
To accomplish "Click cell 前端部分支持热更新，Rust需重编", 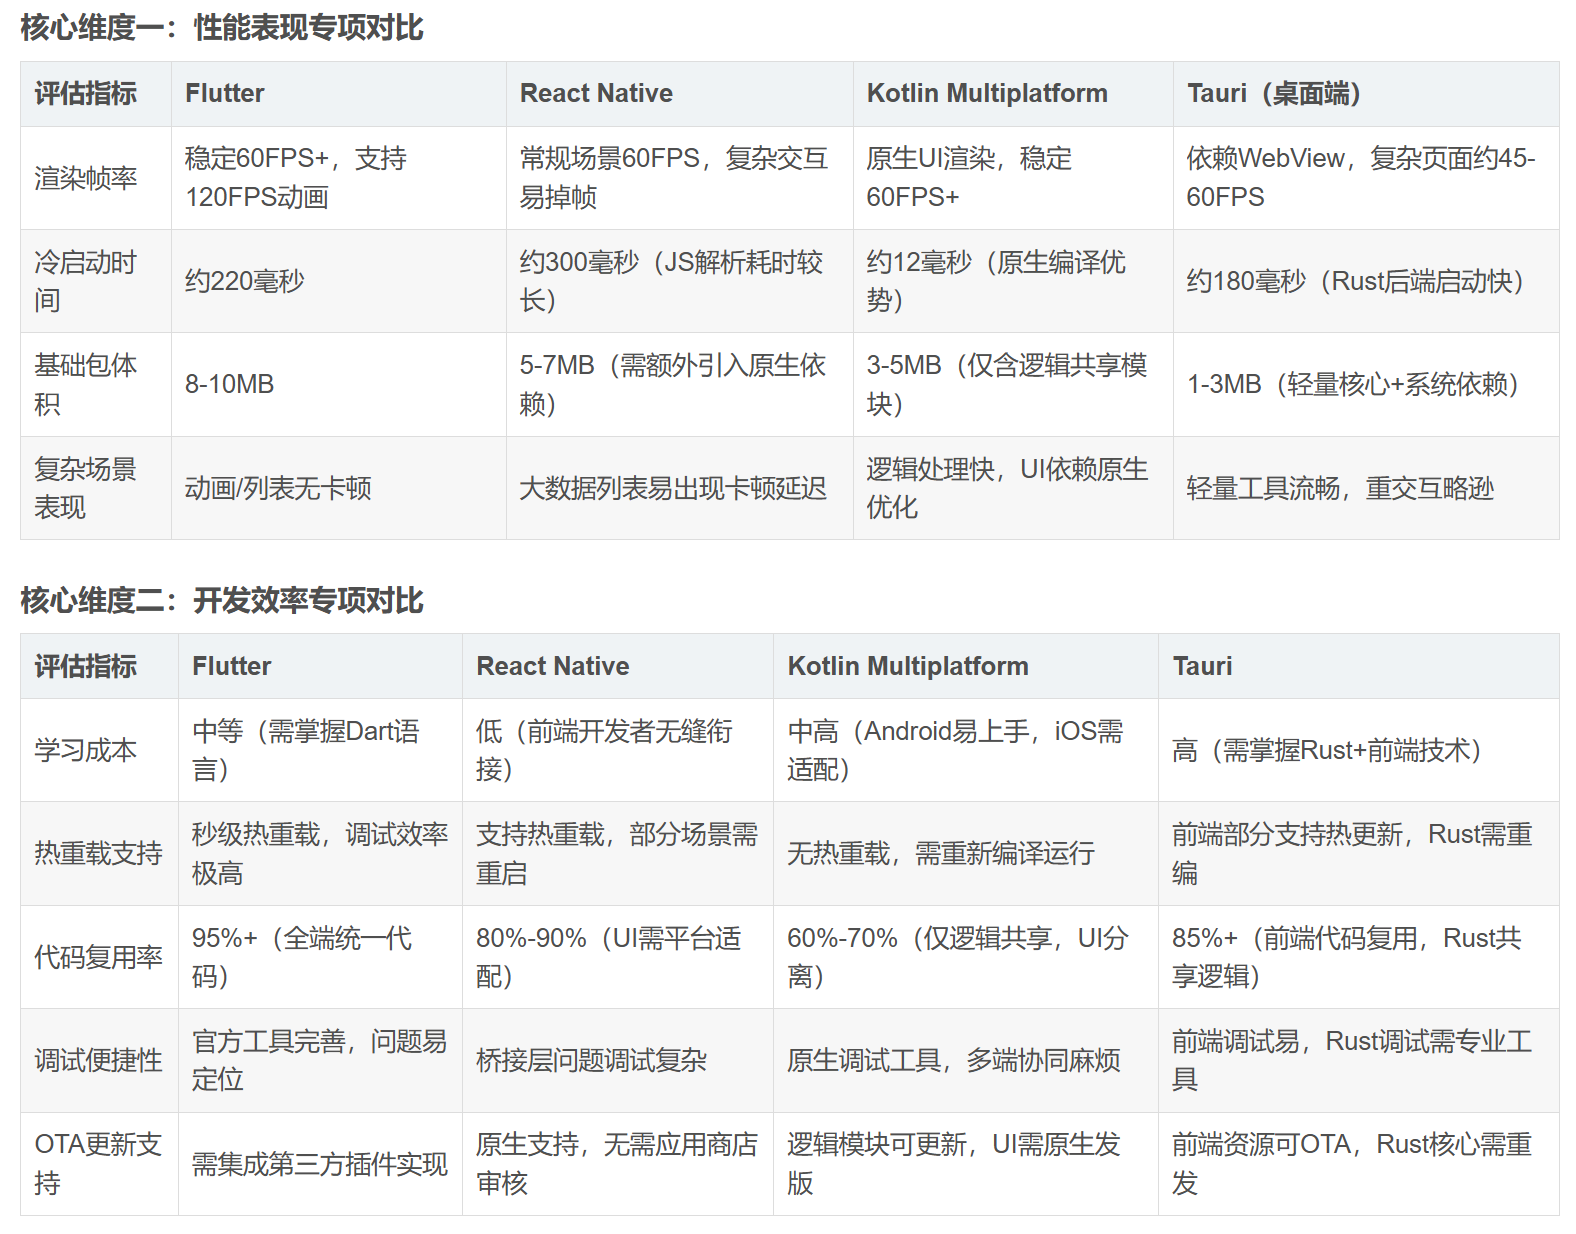I will [x=1358, y=853].
